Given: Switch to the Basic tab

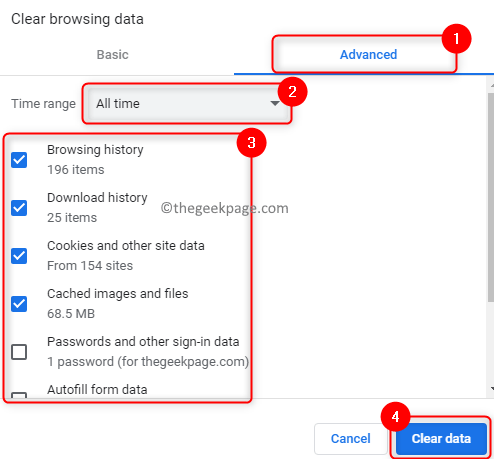Looking at the screenshot, I should tap(112, 54).
